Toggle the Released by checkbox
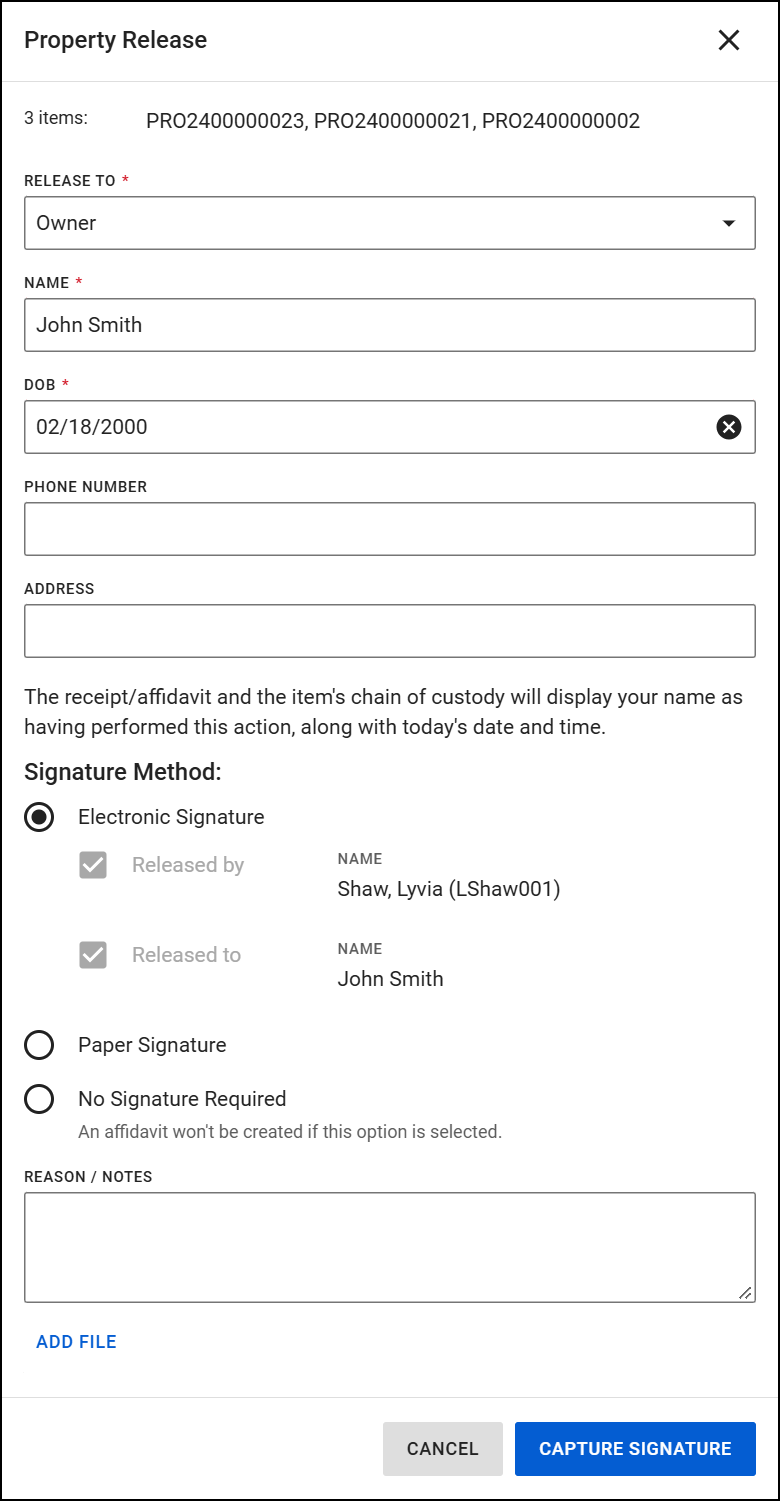This screenshot has height=1501, width=780. (92, 865)
